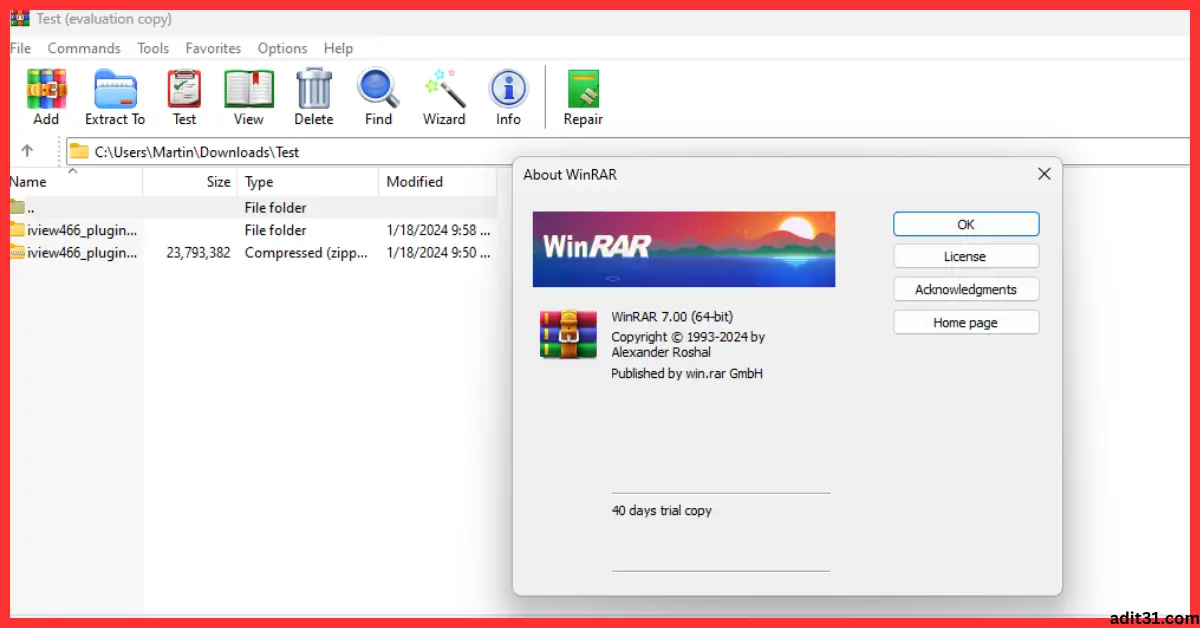Sort files by Type column header
Screen dimensions: 1200x628
point(259,182)
